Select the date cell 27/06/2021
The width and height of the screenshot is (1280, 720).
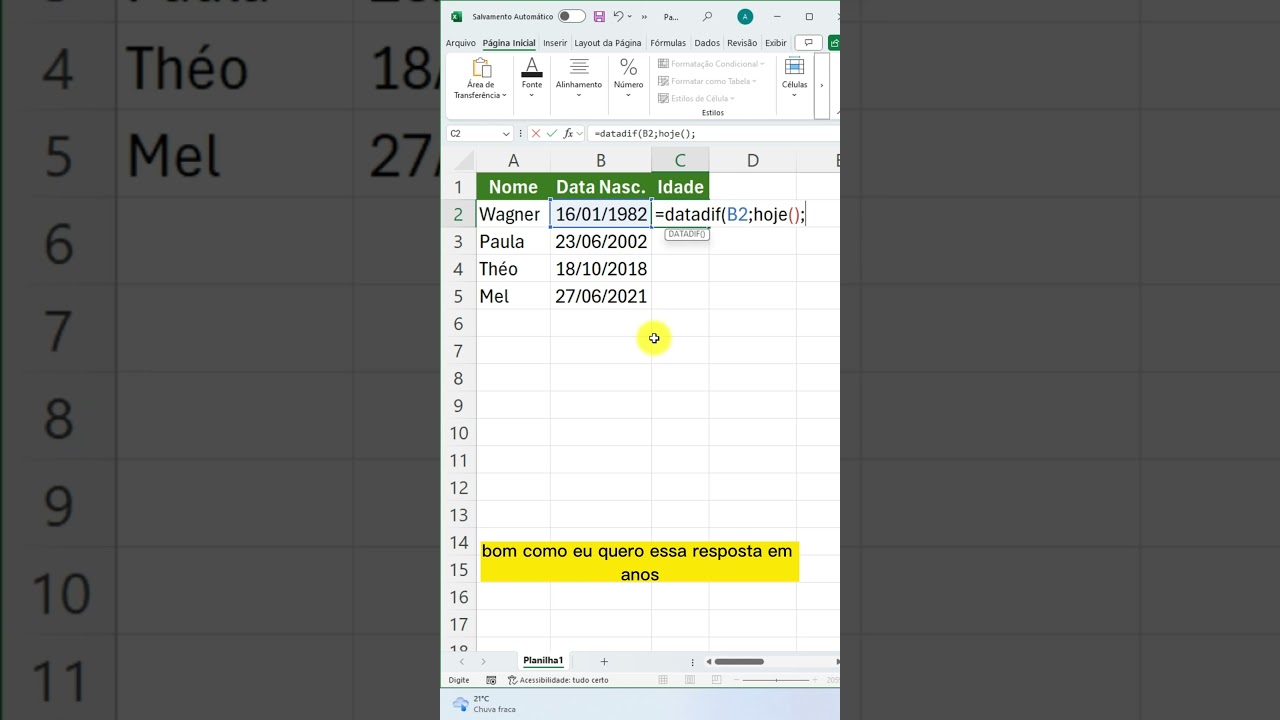(x=601, y=296)
